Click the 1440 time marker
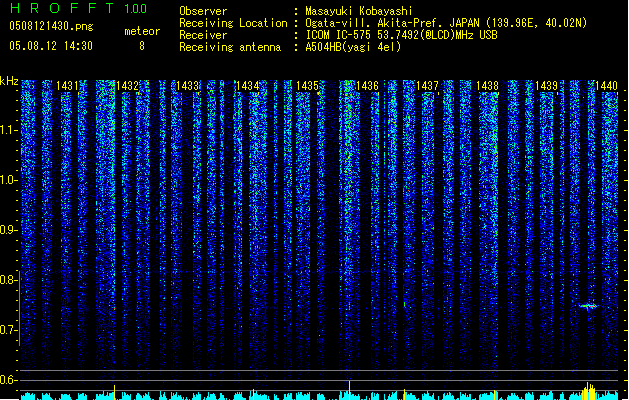629x400 pixels. pos(607,86)
